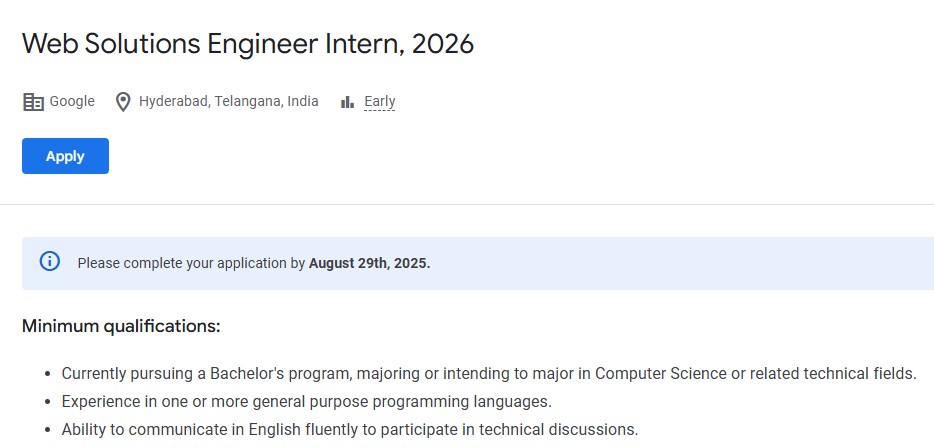Click the Minimum qualifications heading
The width and height of the screenshot is (934, 448).
coord(121,326)
